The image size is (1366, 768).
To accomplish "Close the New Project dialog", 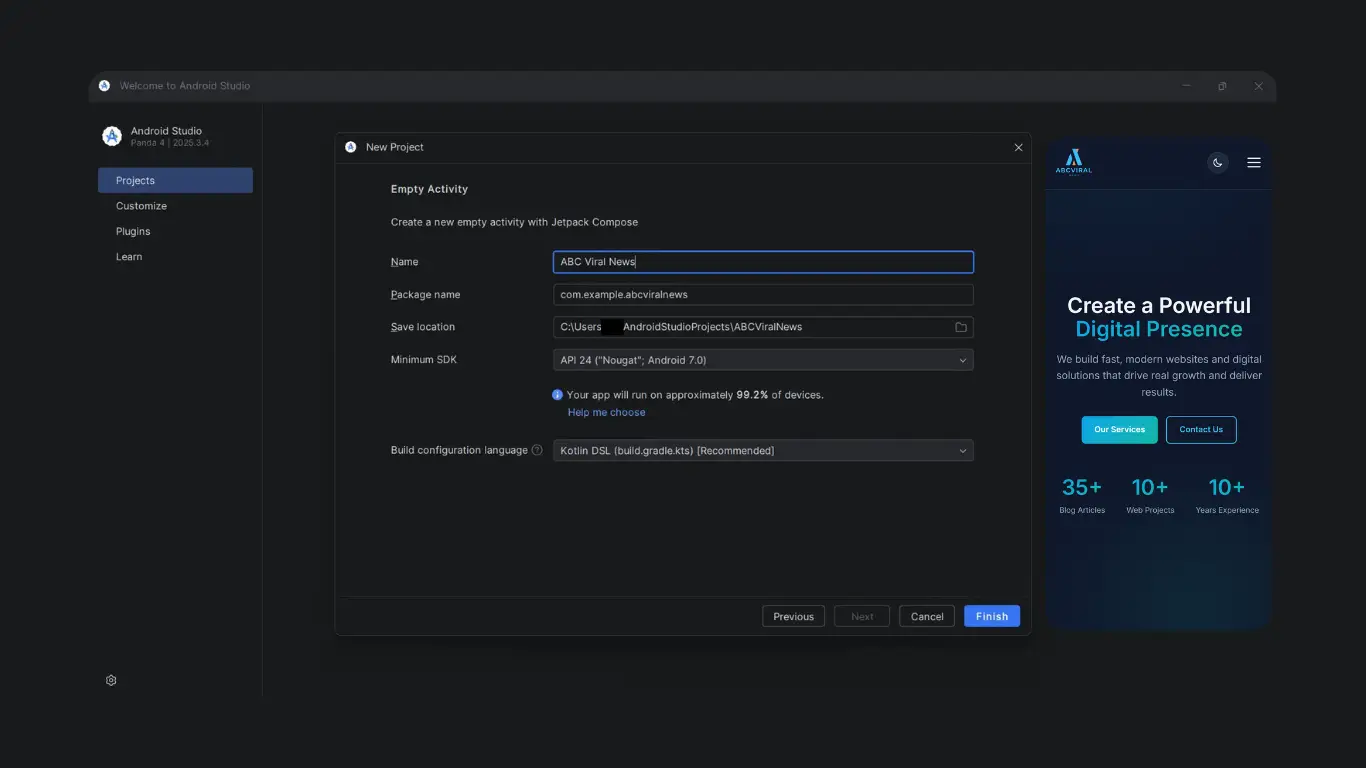I will point(1018,147).
